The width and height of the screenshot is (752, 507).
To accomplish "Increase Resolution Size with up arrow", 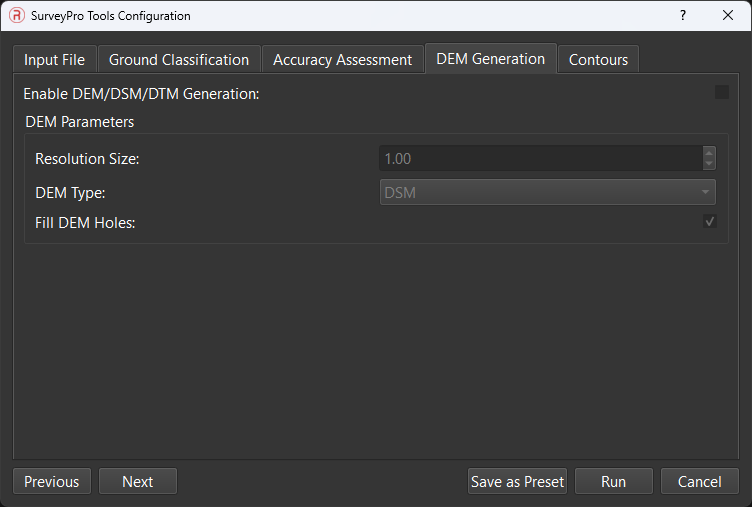I will tap(709, 153).
